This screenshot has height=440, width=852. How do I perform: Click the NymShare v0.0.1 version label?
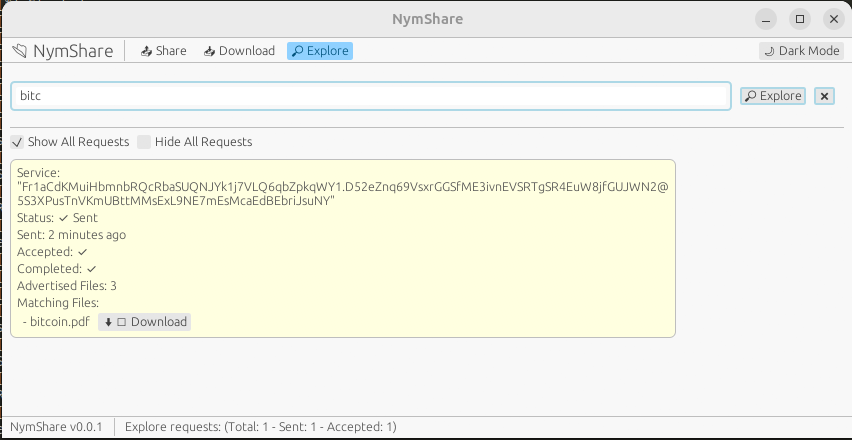[56, 427]
